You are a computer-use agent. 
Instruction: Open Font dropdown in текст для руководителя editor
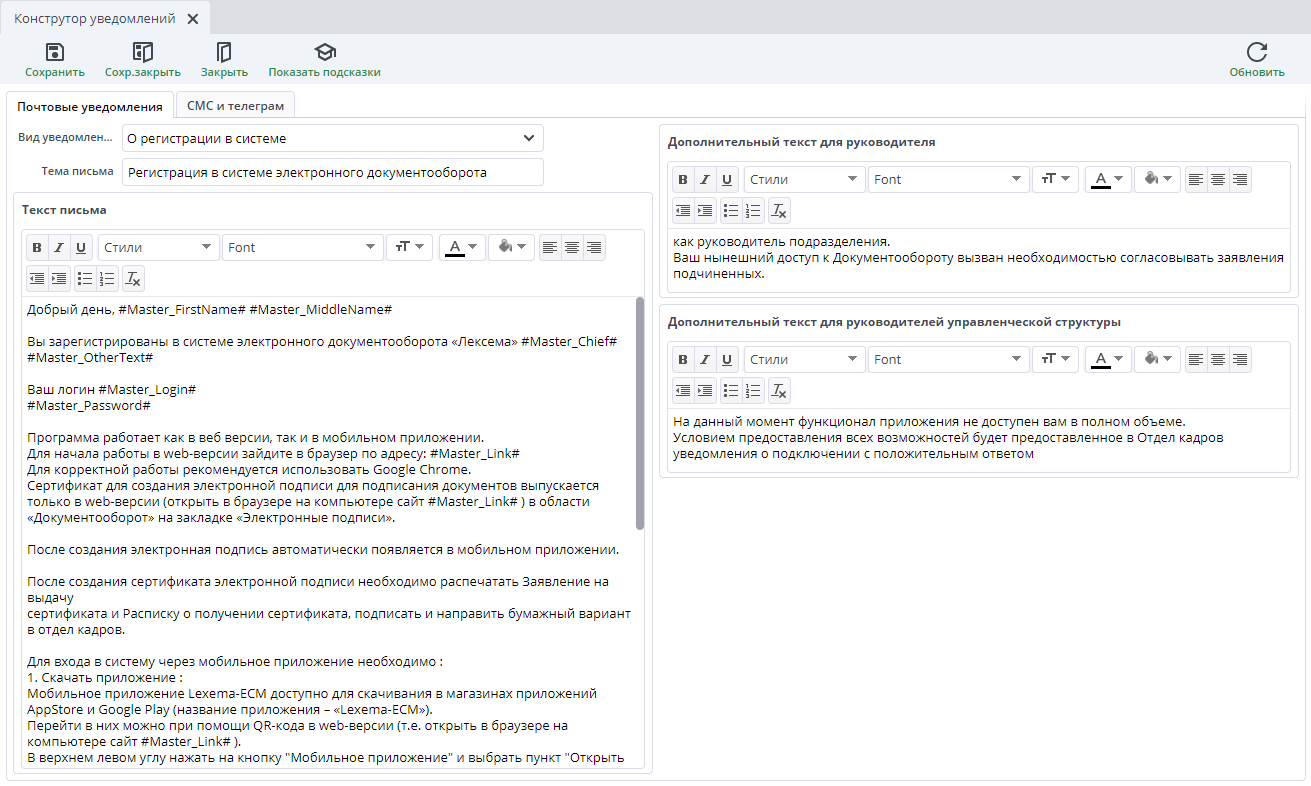click(x=949, y=179)
